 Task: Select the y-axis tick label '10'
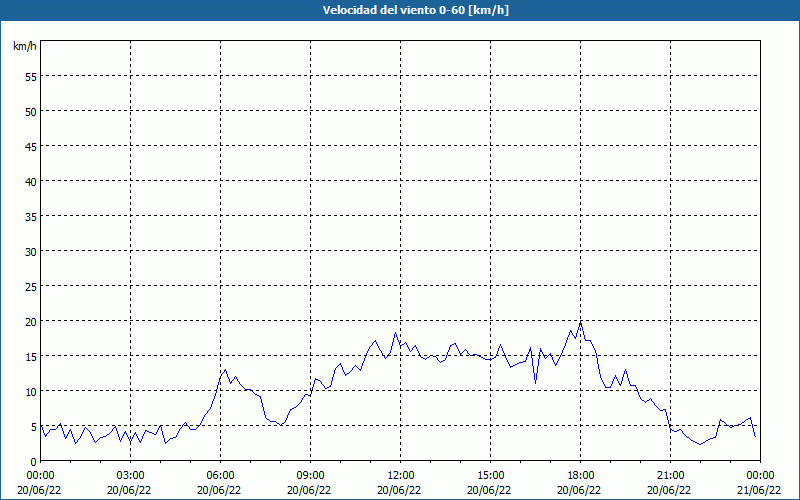[x=31, y=391]
